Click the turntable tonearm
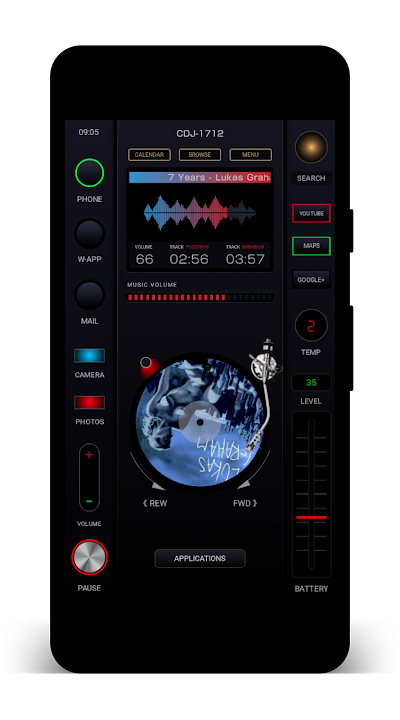This screenshot has height=720, width=400. 263,395
